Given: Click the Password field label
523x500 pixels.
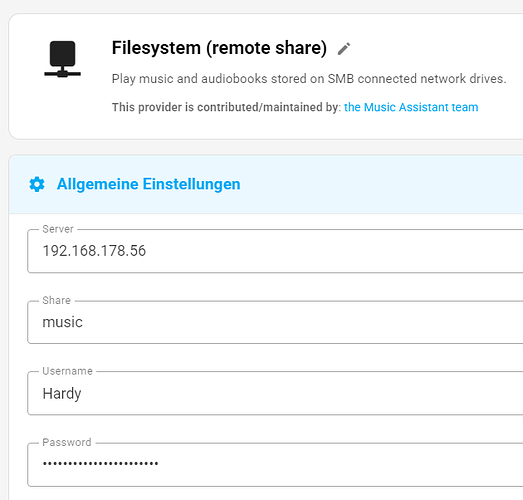Looking at the screenshot, I should 67,443.
